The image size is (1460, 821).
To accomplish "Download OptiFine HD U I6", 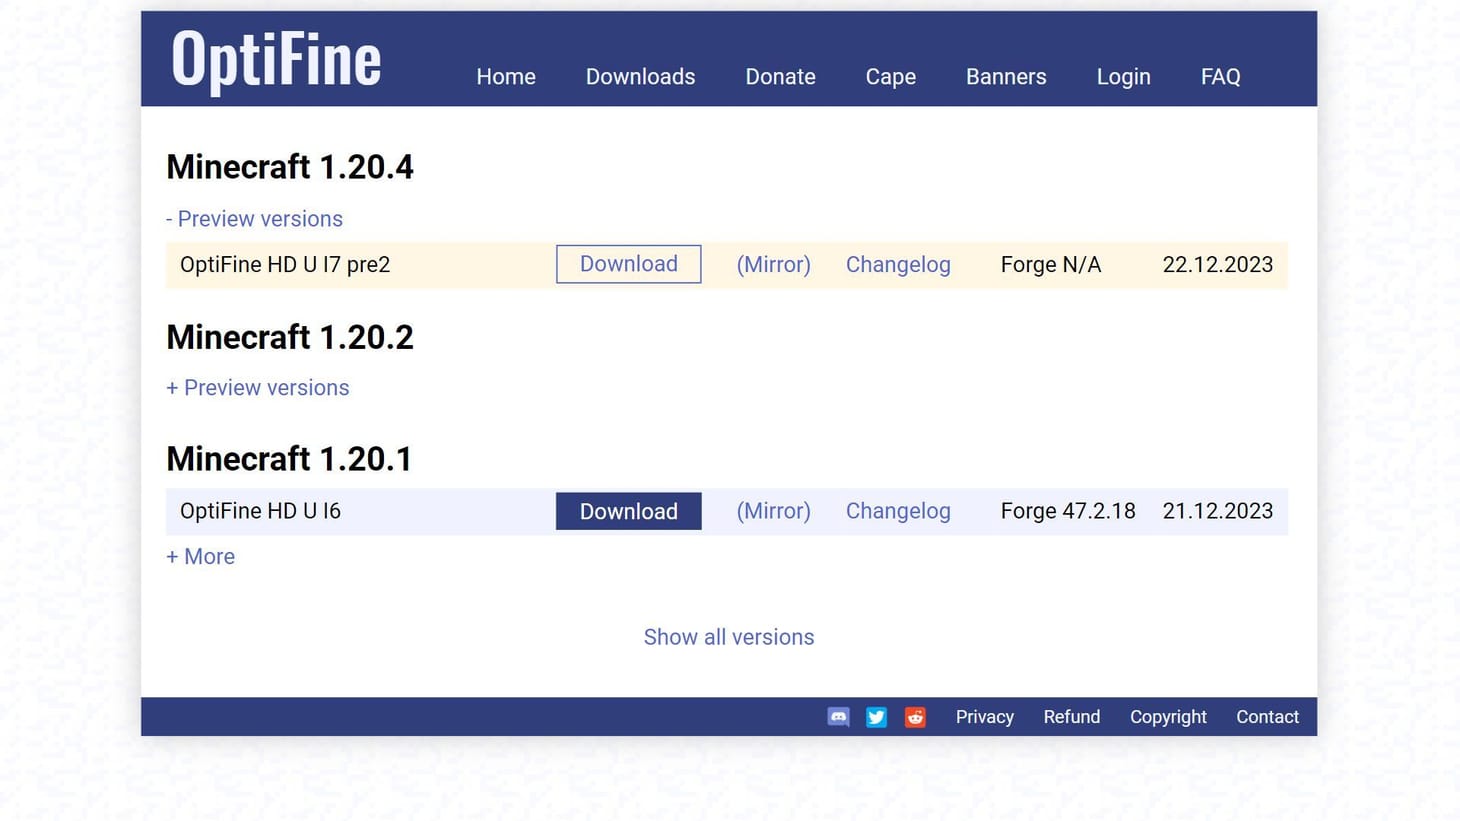I will [x=628, y=511].
